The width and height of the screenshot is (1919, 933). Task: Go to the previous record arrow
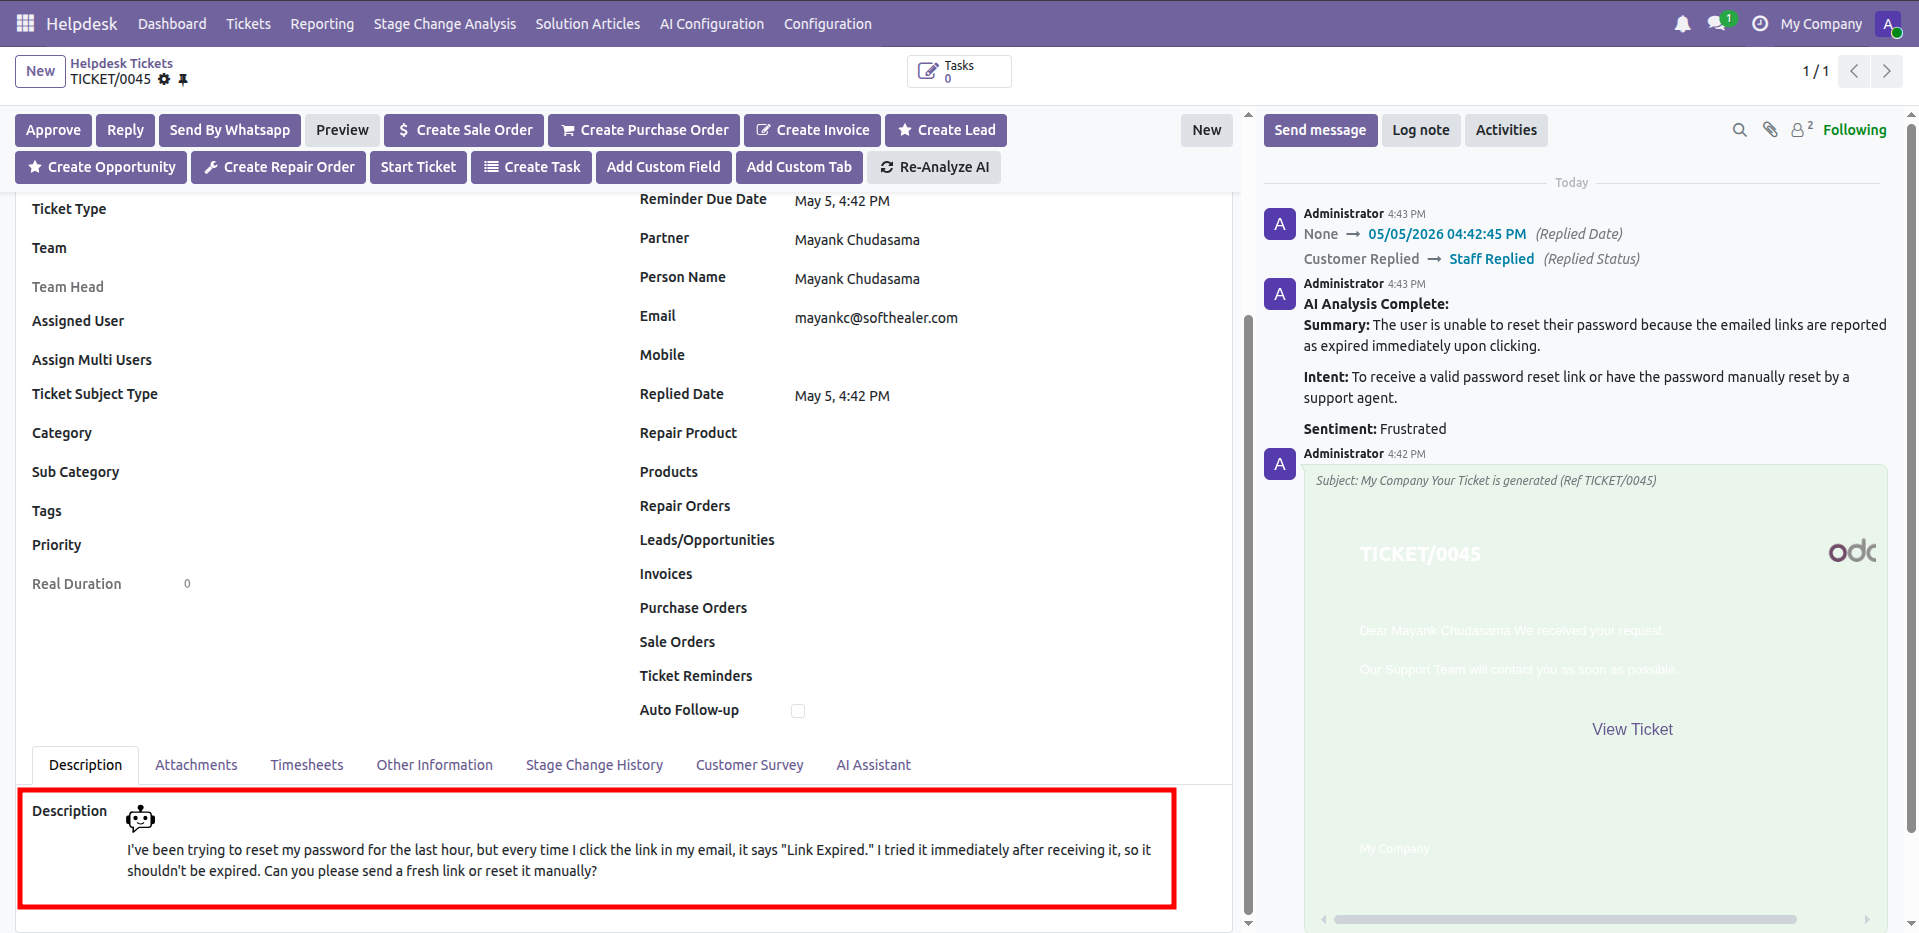pyautogui.click(x=1854, y=71)
